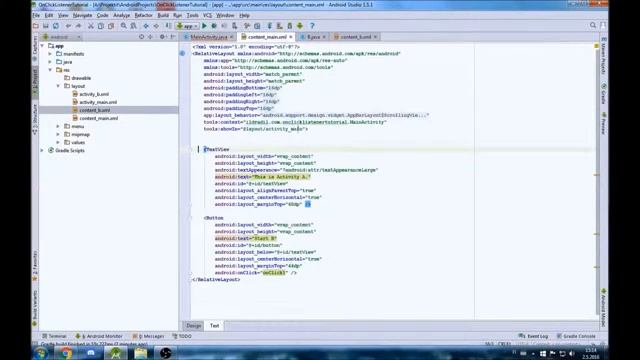Click the Cut scissors icon
Image resolution: width=640 pixels, height=360 pixels.
[x=91, y=26]
